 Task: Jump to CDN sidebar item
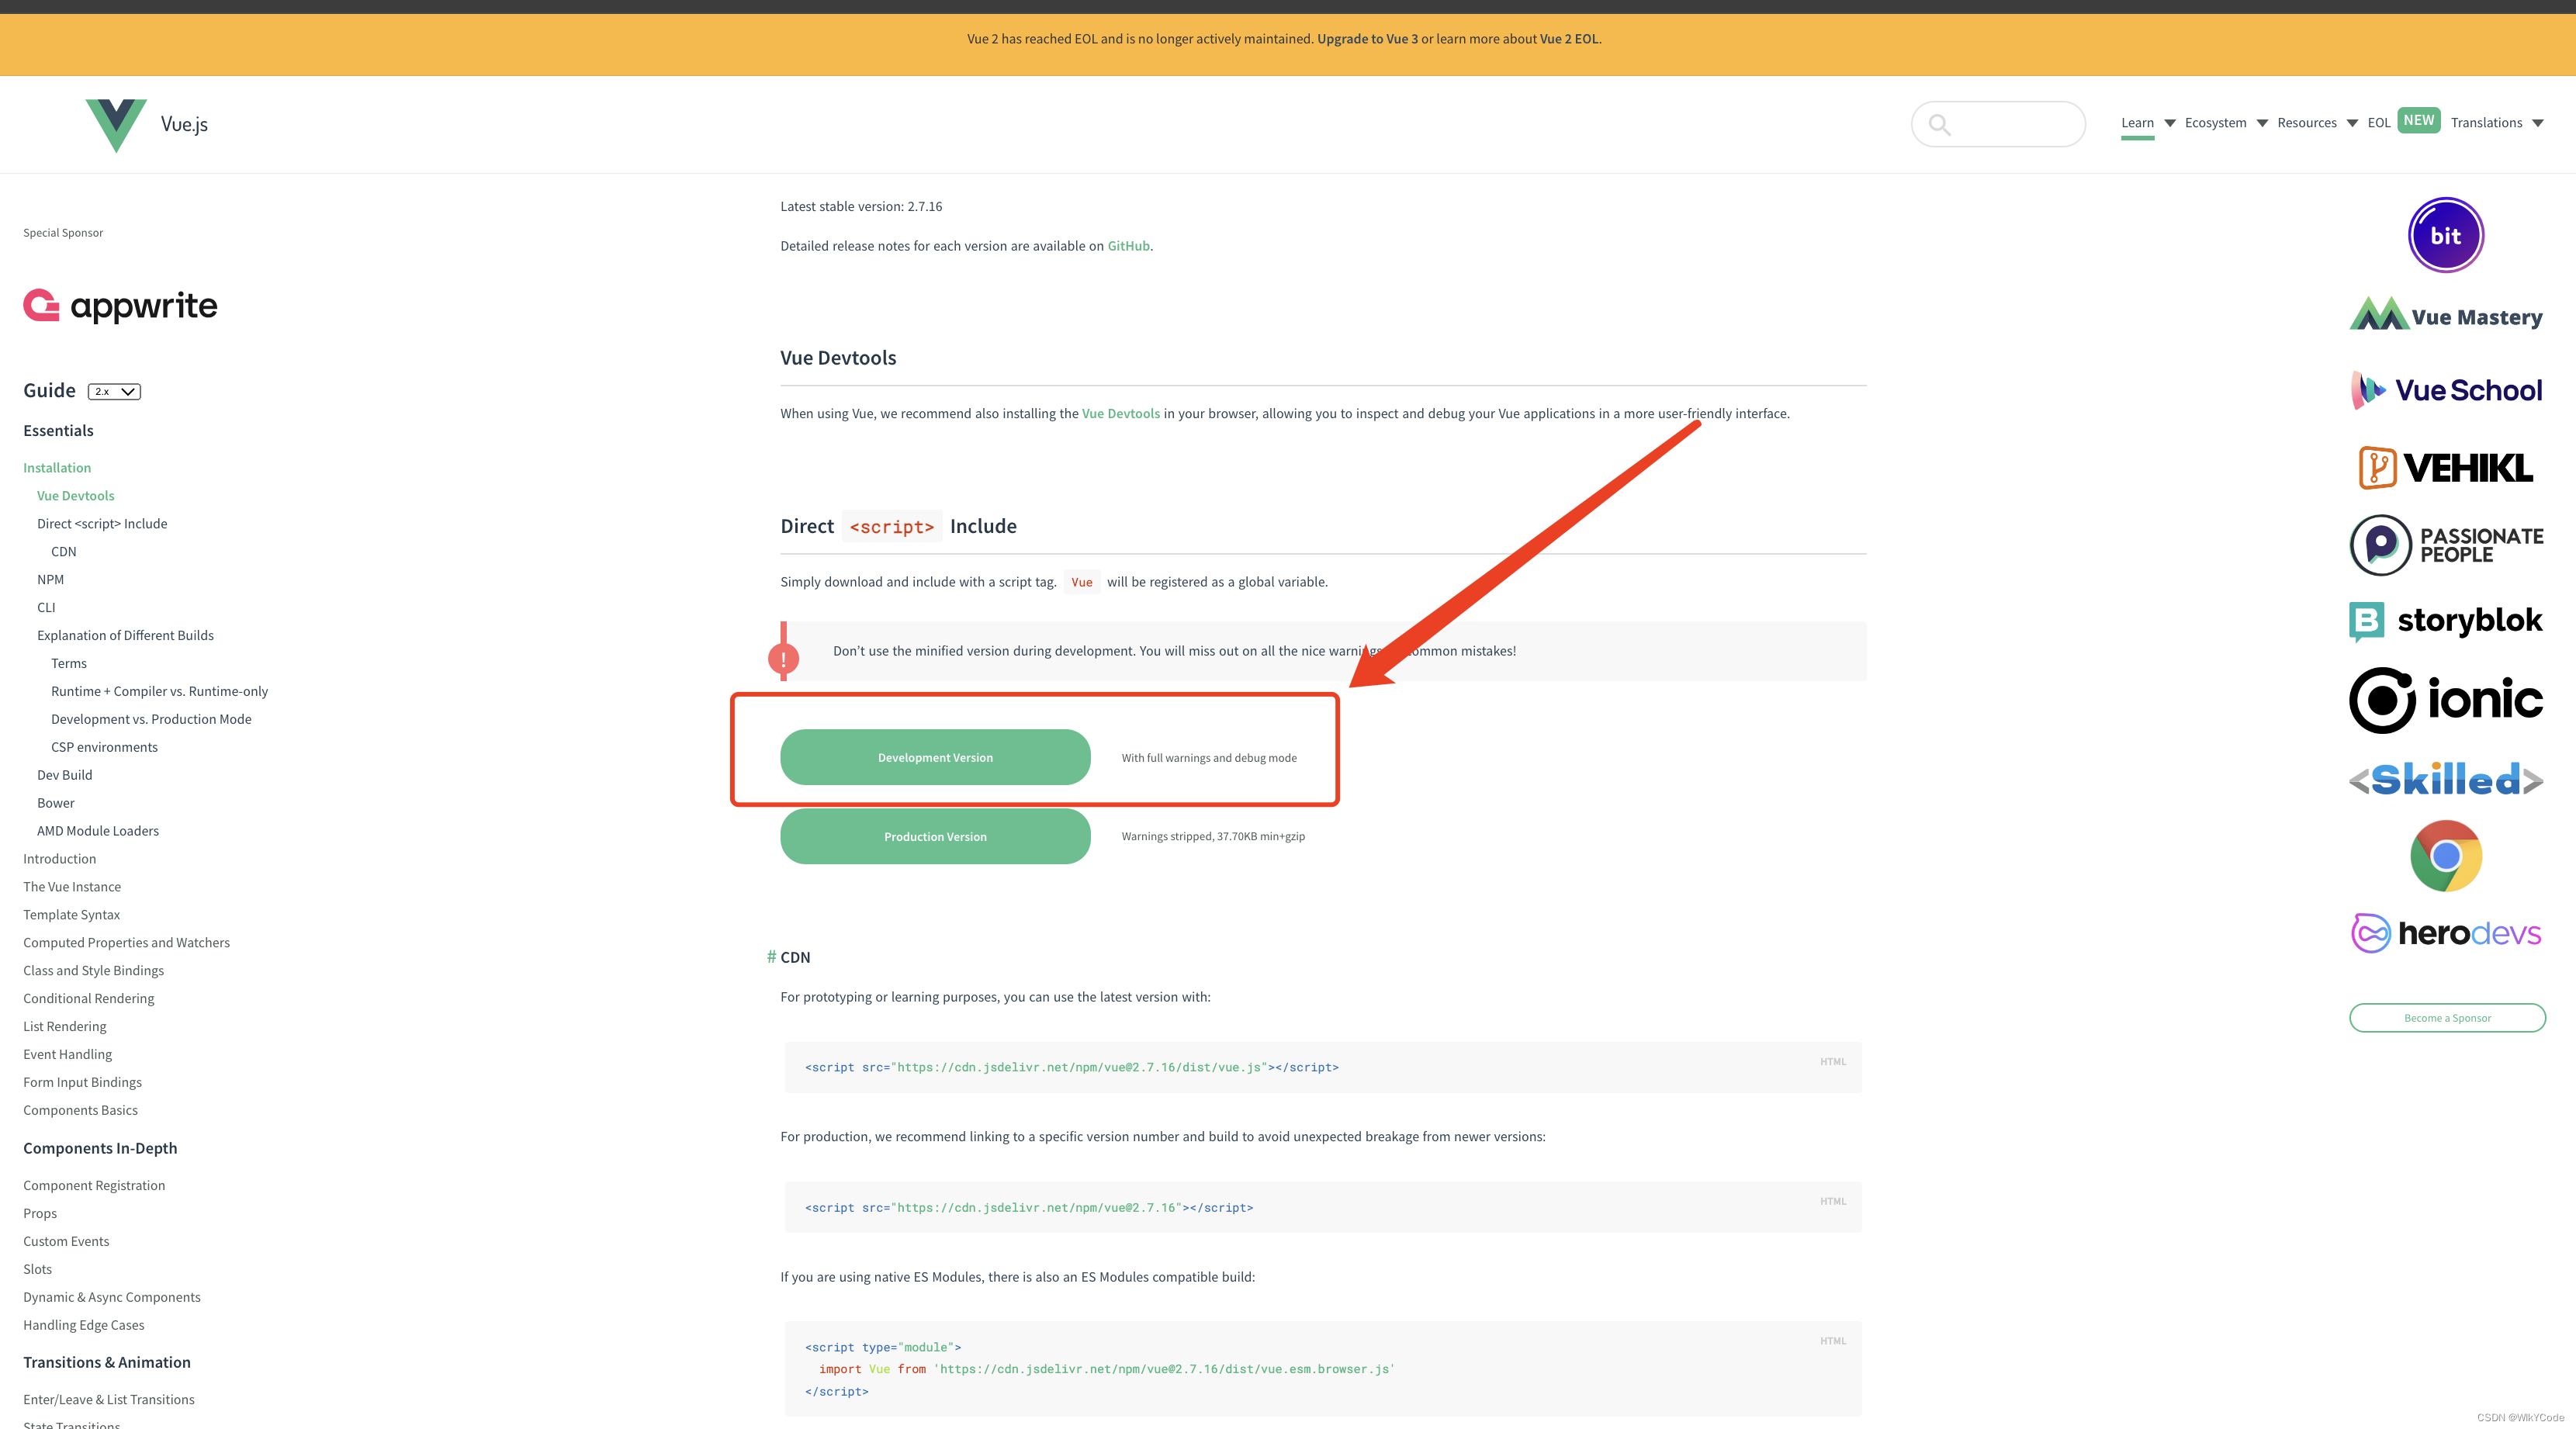(64, 551)
